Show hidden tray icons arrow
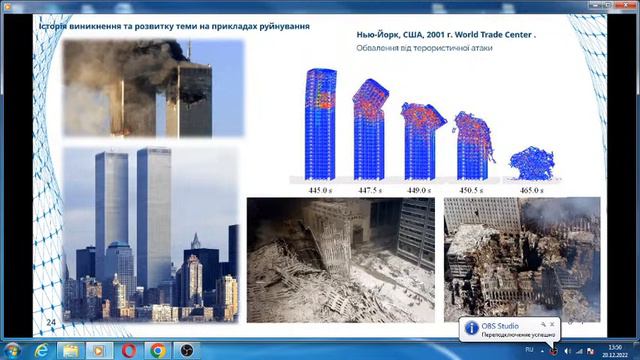640x360 pixels. pos(542,351)
